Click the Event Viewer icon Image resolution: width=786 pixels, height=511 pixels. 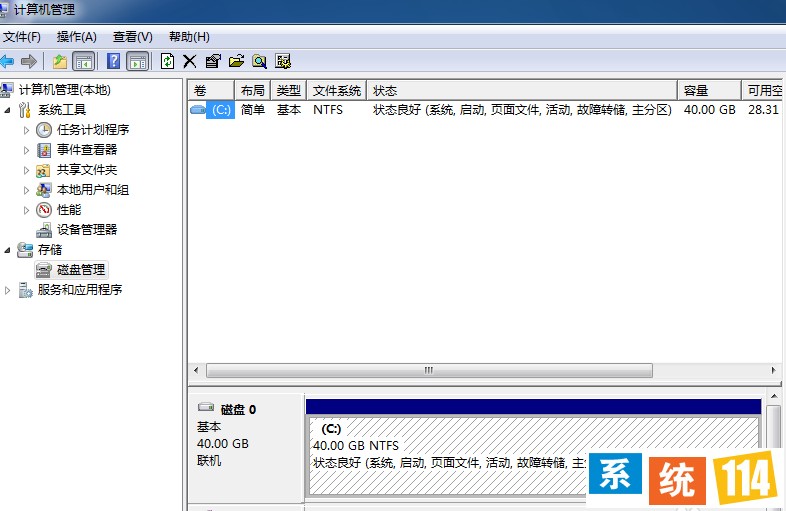pos(44,150)
